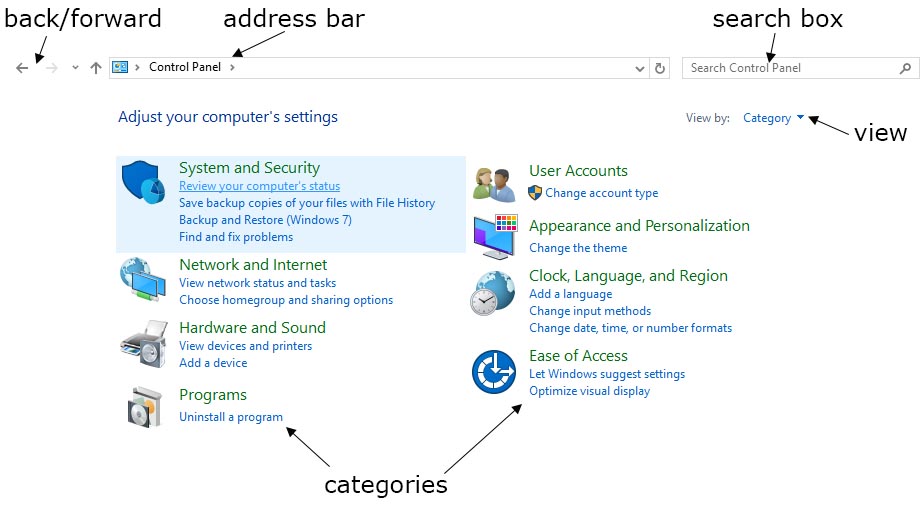
Task: Click the Appearance and Personalization monitor icon
Action: click(496, 237)
